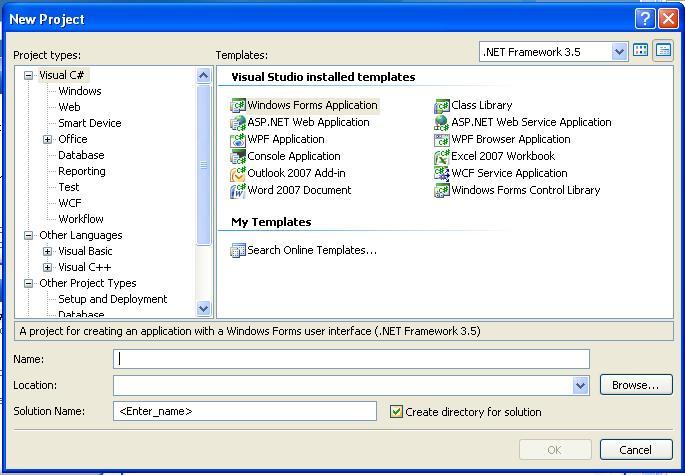Select the Console Application template icon
Screen dimensions: 685x475
238,156
